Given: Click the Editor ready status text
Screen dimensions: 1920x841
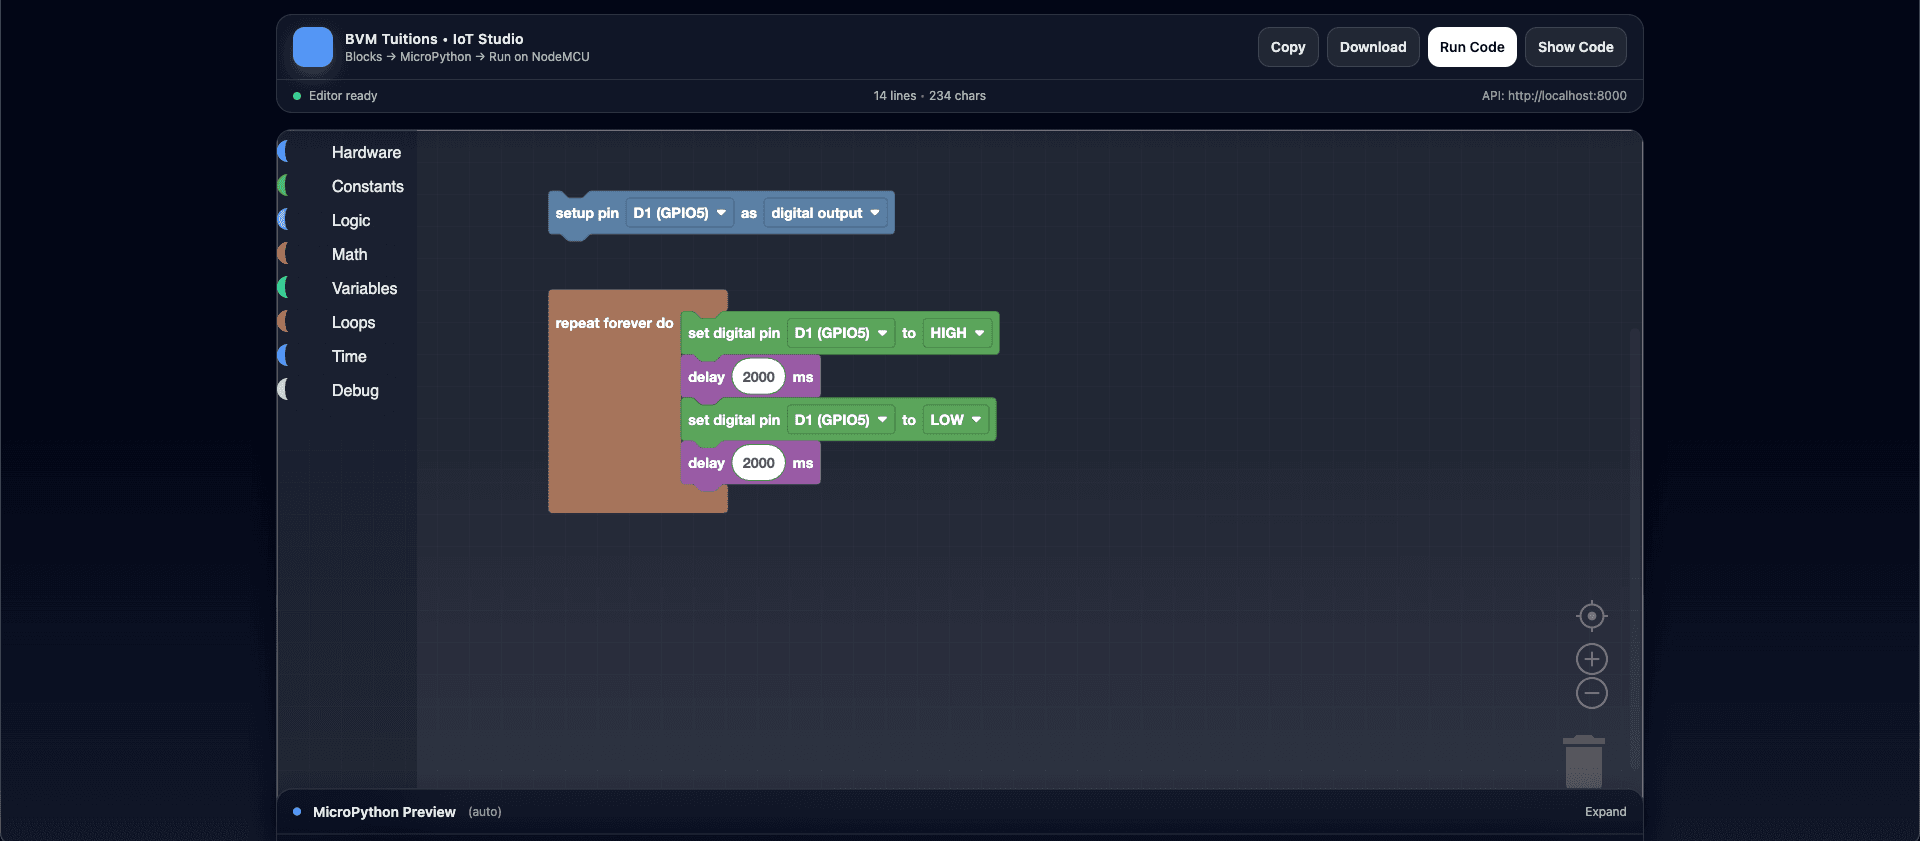Looking at the screenshot, I should (x=343, y=96).
